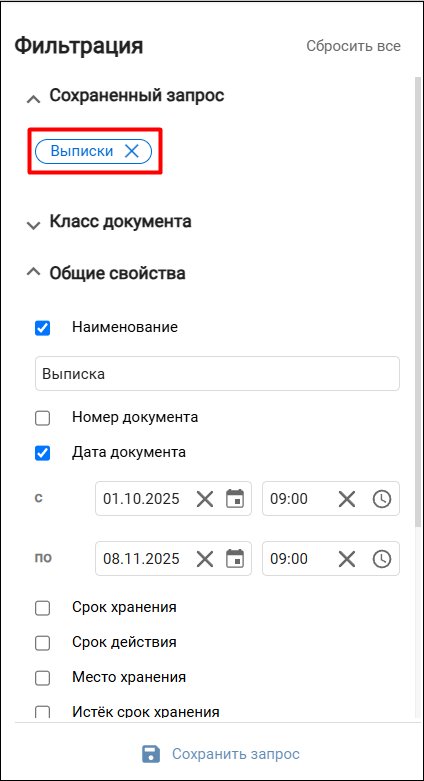Click the filter panel vertical scrollbar
424x781 pixels.
(418, 302)
